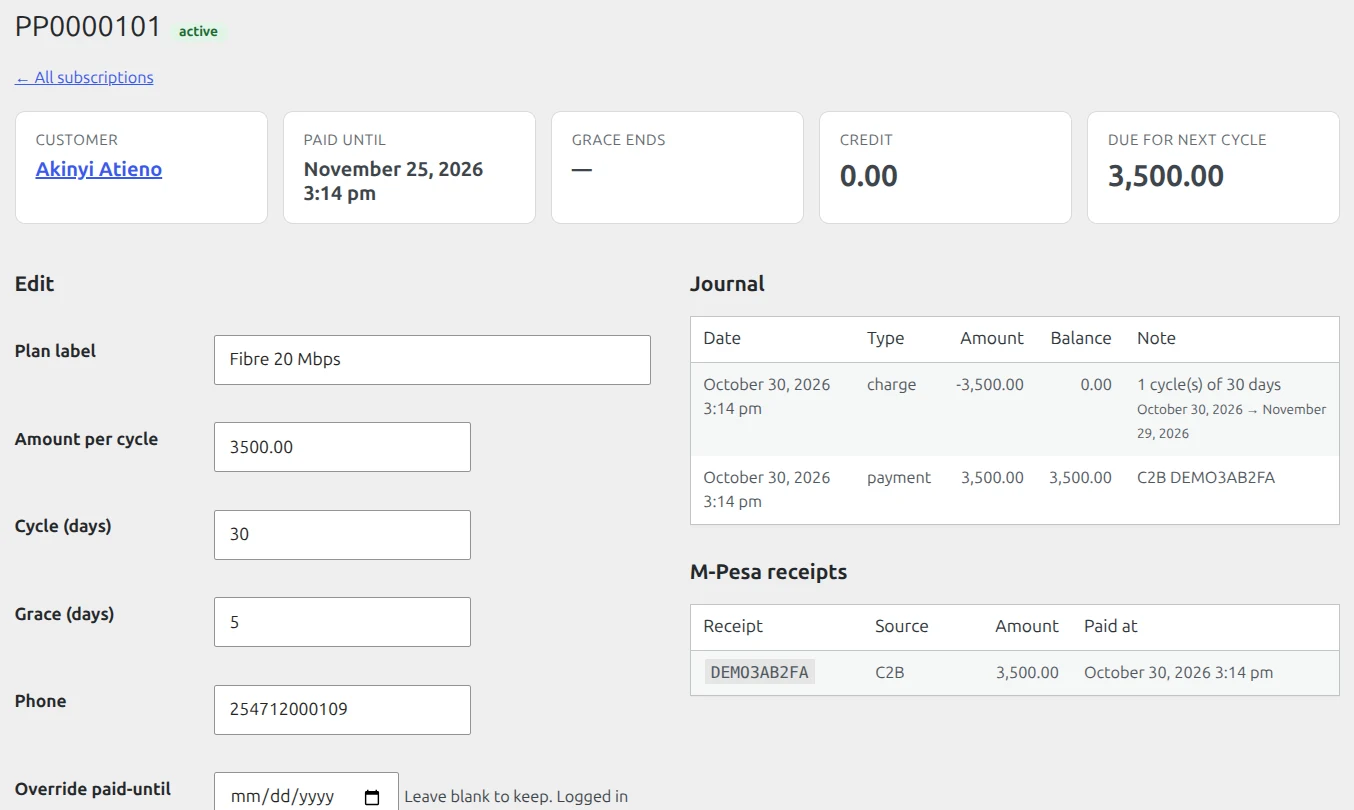Click the journal Note column header
1354x810 pixels.
[1156, 338]
